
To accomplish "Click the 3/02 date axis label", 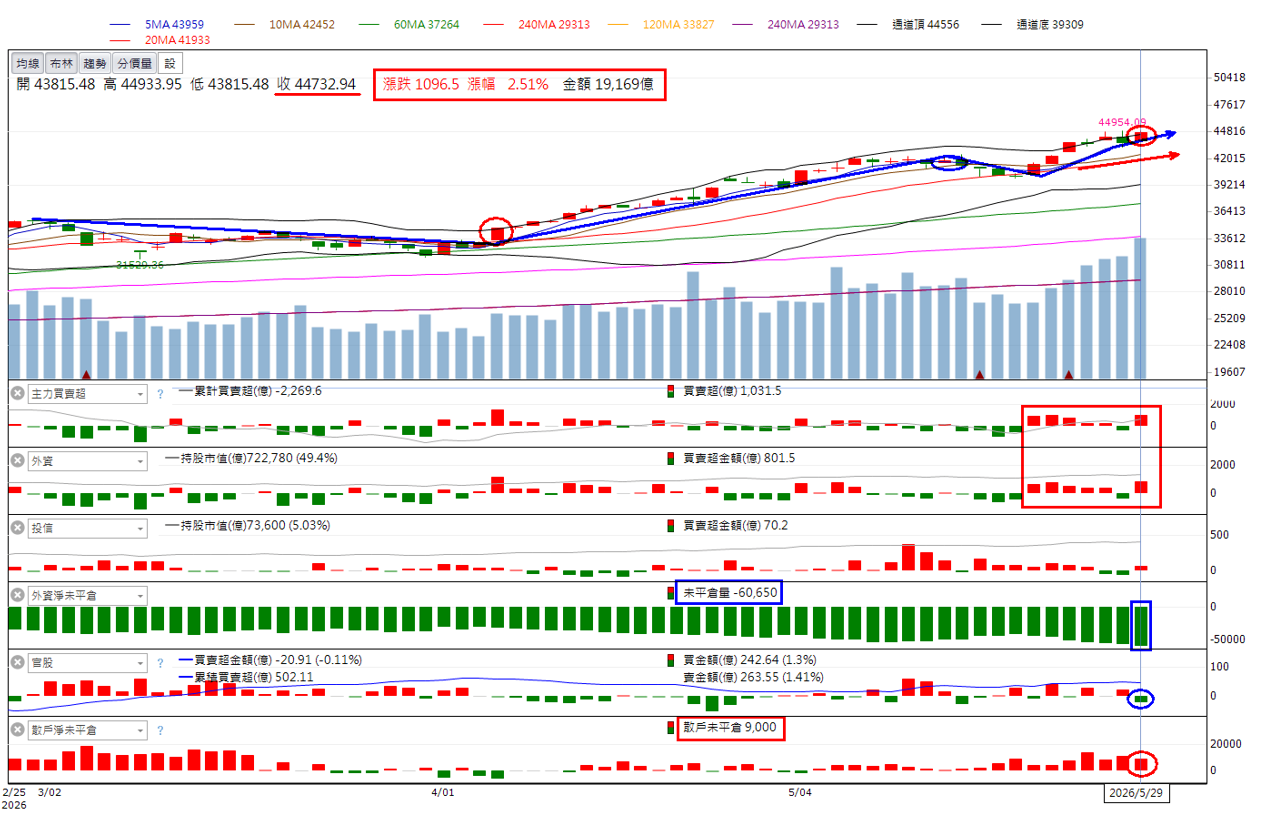I will (49, 791).
